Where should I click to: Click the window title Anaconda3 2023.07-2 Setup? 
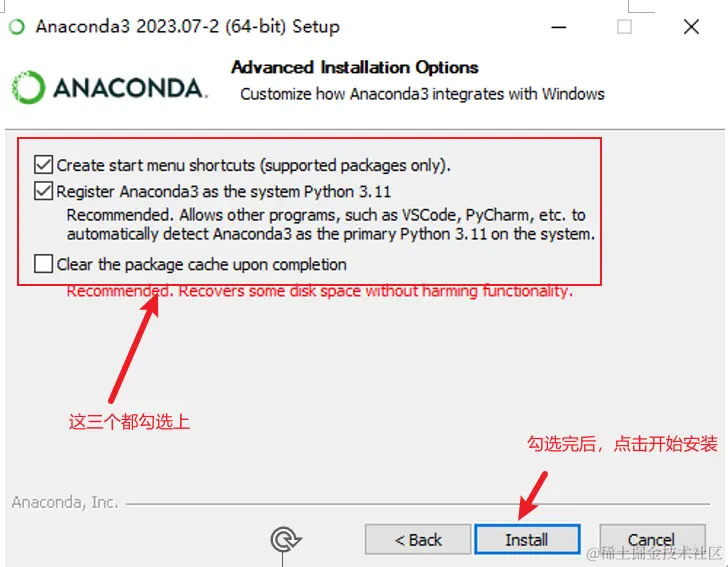(188, 26)
